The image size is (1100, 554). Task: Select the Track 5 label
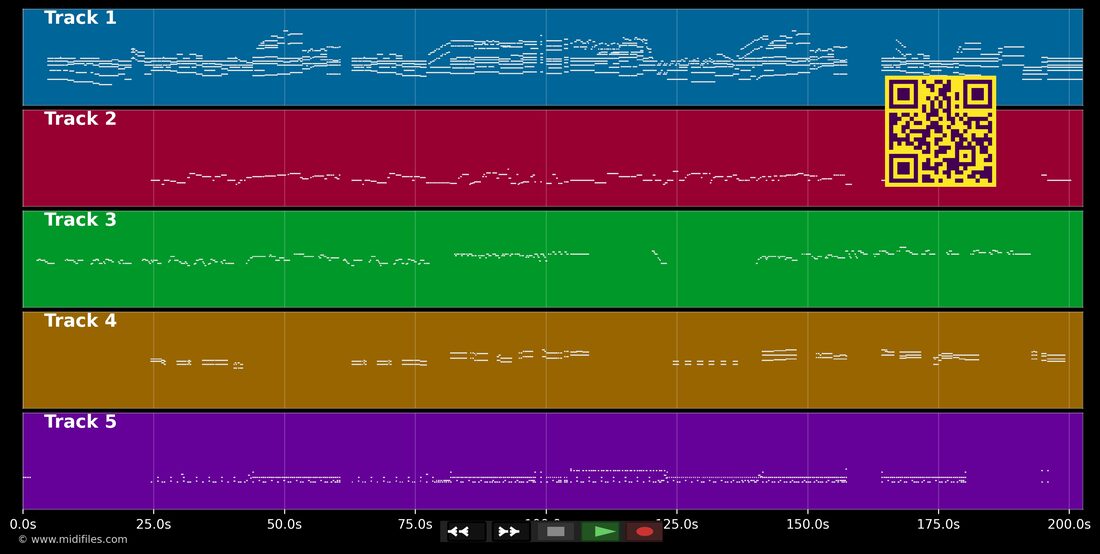click(x=80, y=422)
